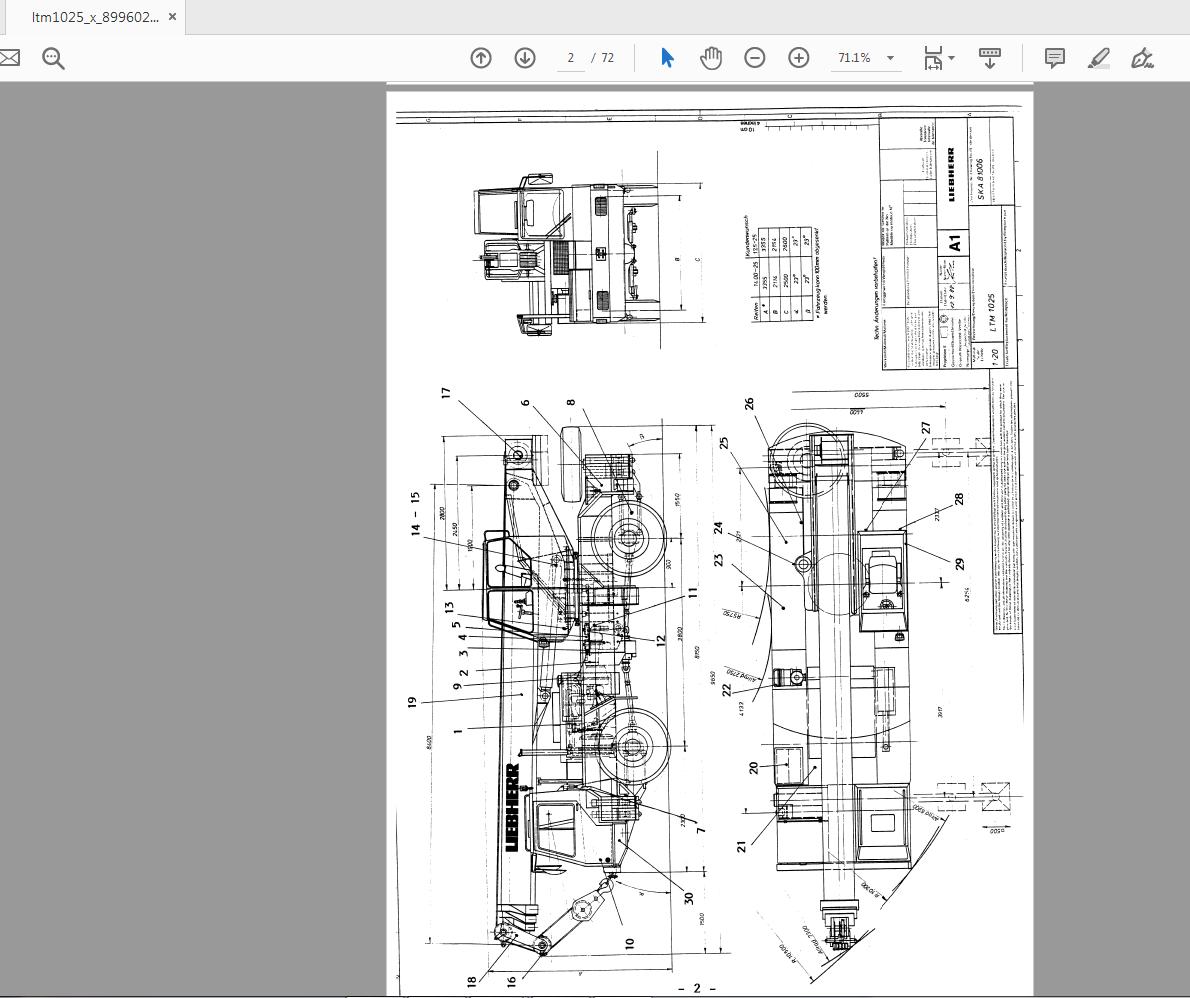1190x998 pixels.
Task: Zoom out with the minus button
Action: pyautogui.click(x=754, y=58)
